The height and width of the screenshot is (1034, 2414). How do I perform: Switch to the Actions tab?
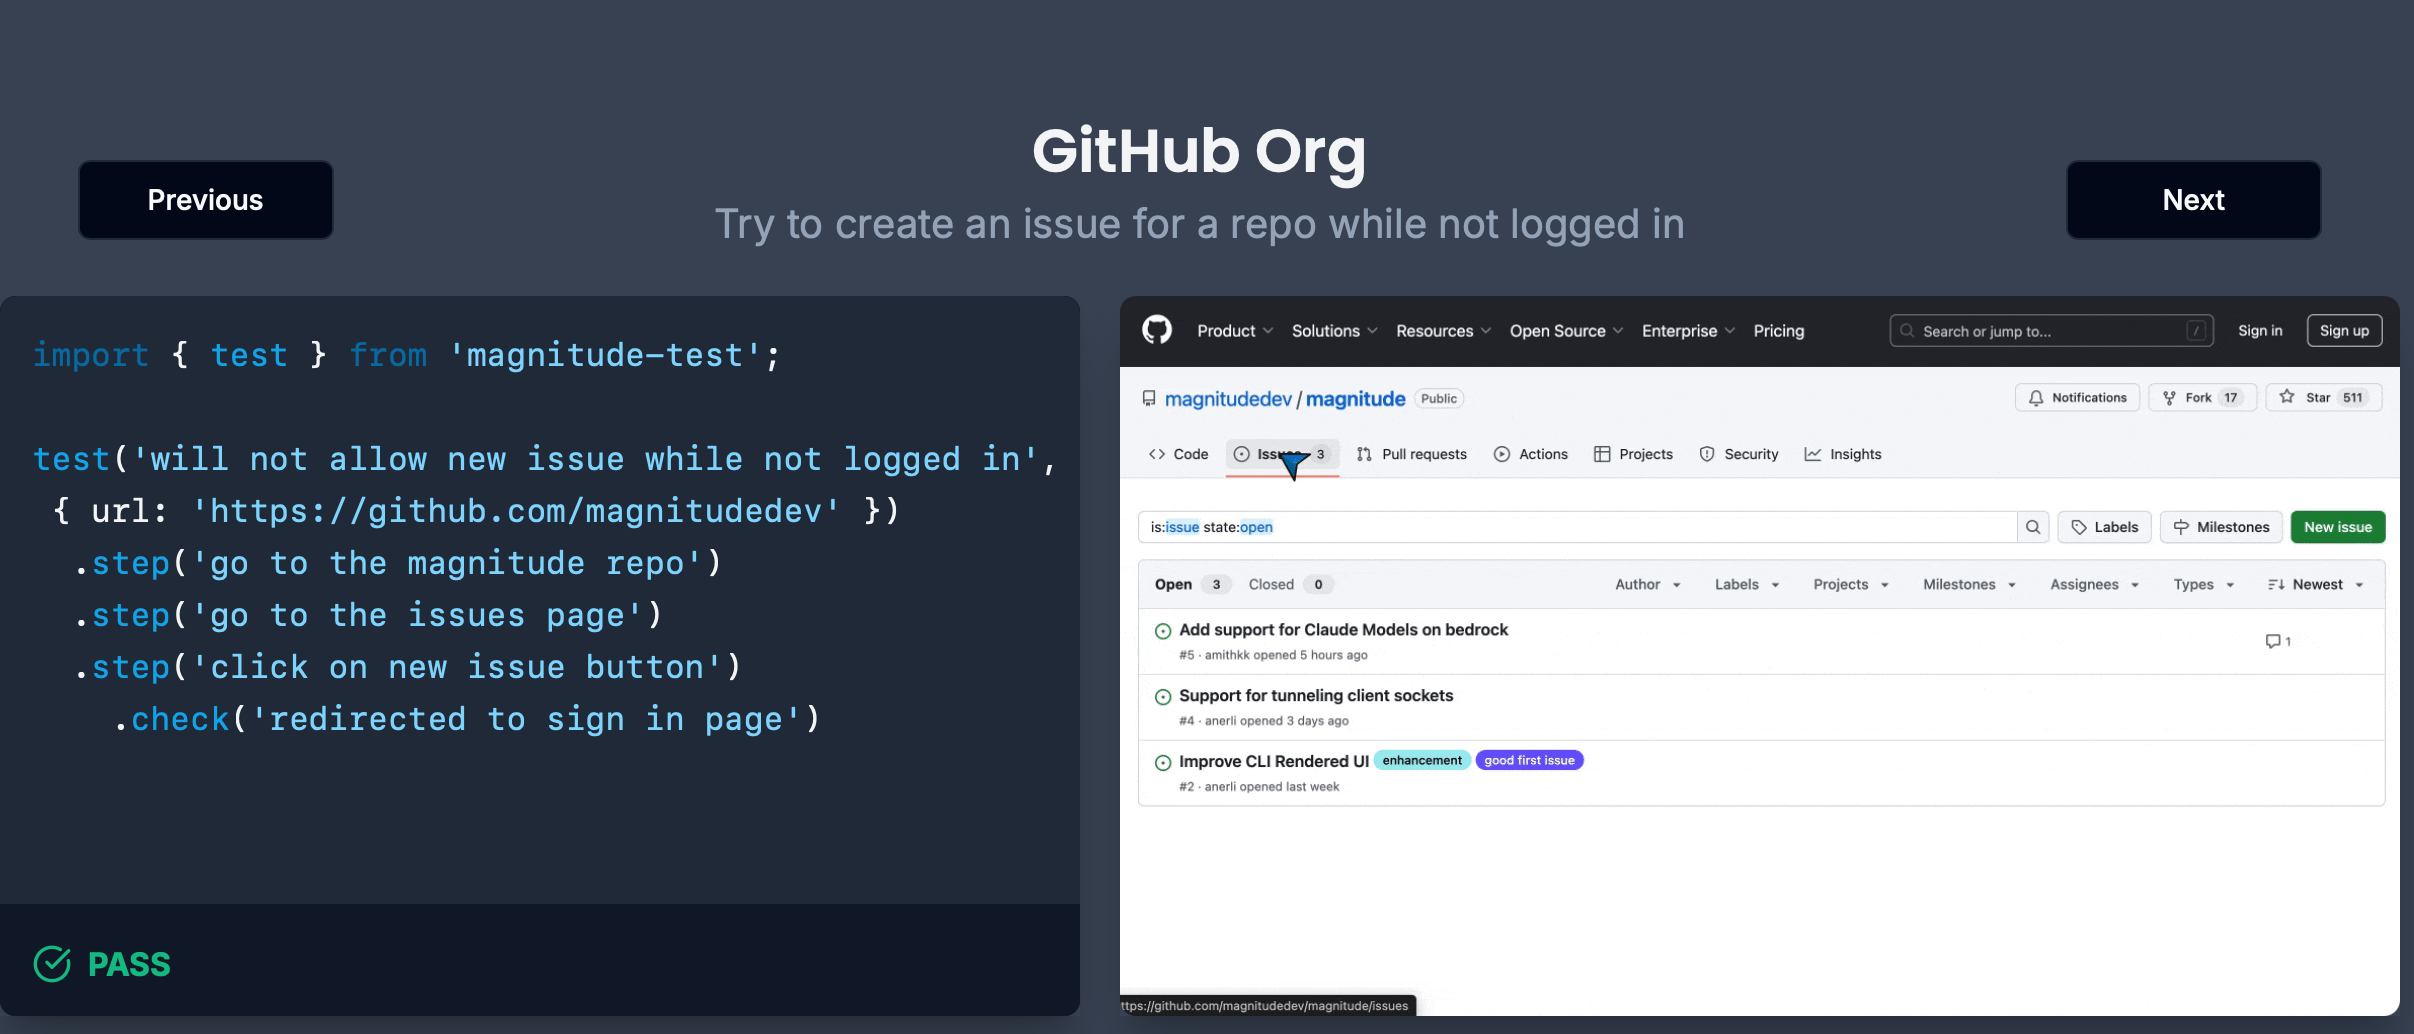[x=1531, y=454]
